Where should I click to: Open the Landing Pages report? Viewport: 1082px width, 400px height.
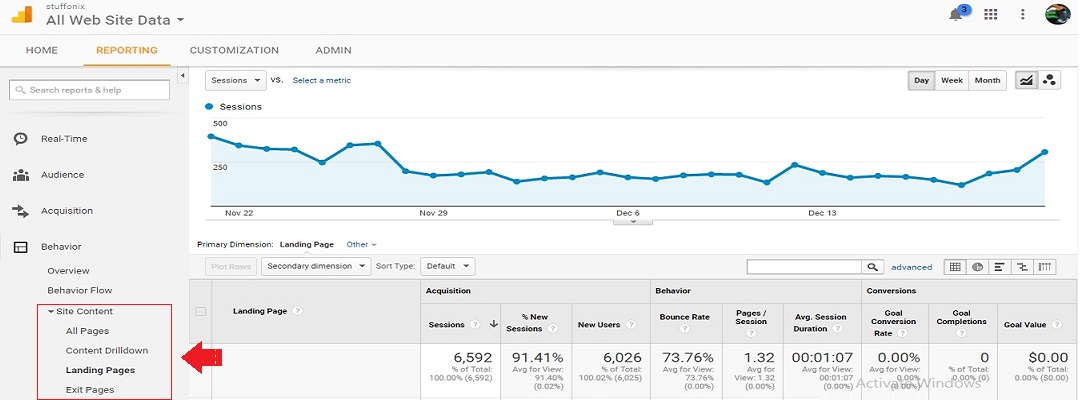point(100,370)
